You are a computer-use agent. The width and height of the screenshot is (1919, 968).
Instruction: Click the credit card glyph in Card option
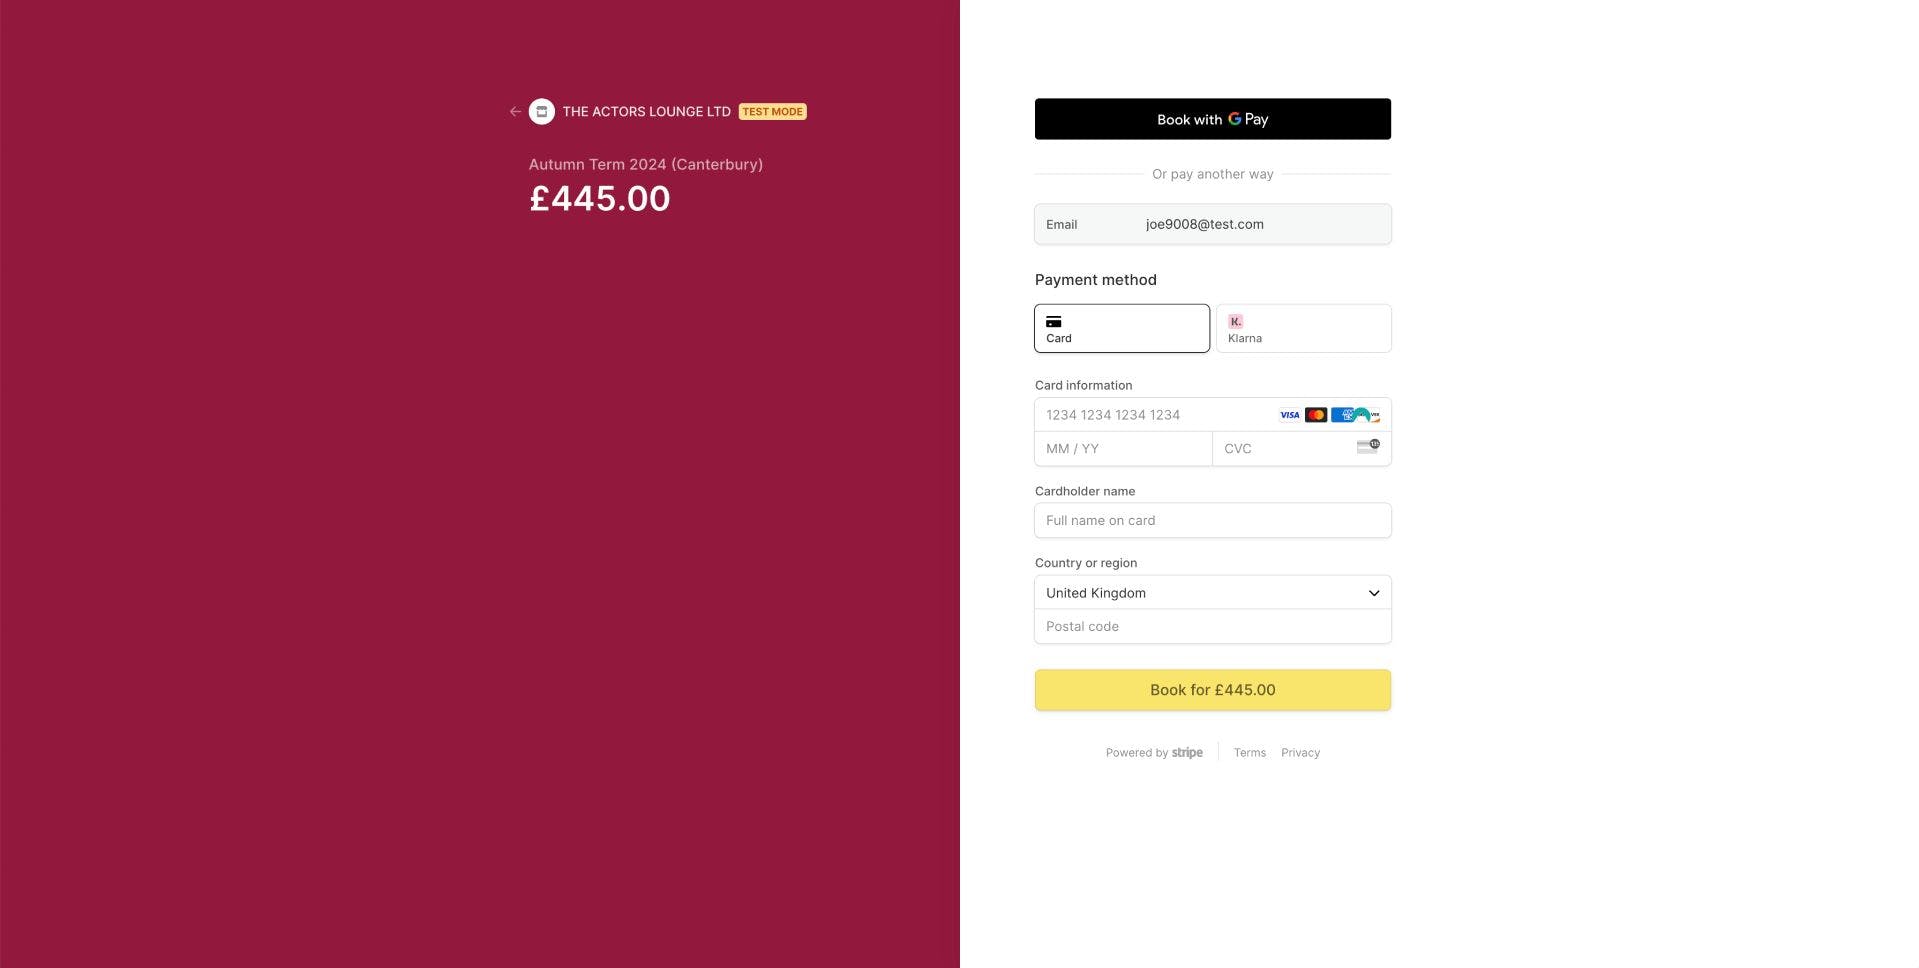(x=1054, y=322)
